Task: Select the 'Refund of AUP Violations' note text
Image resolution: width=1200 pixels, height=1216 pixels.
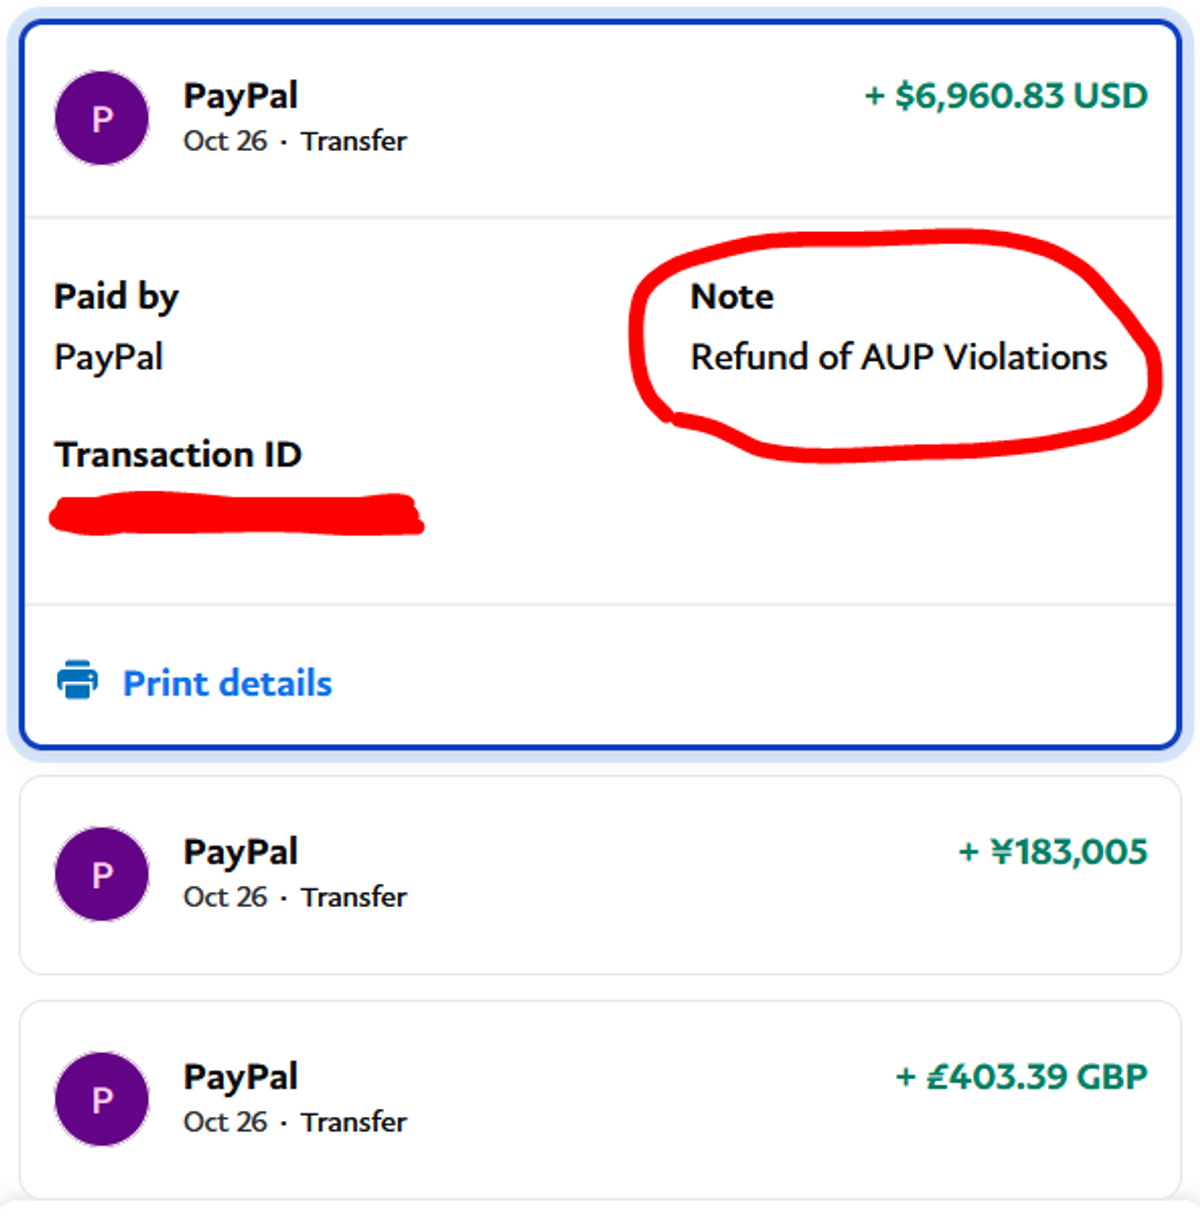Action: point(899,357)
